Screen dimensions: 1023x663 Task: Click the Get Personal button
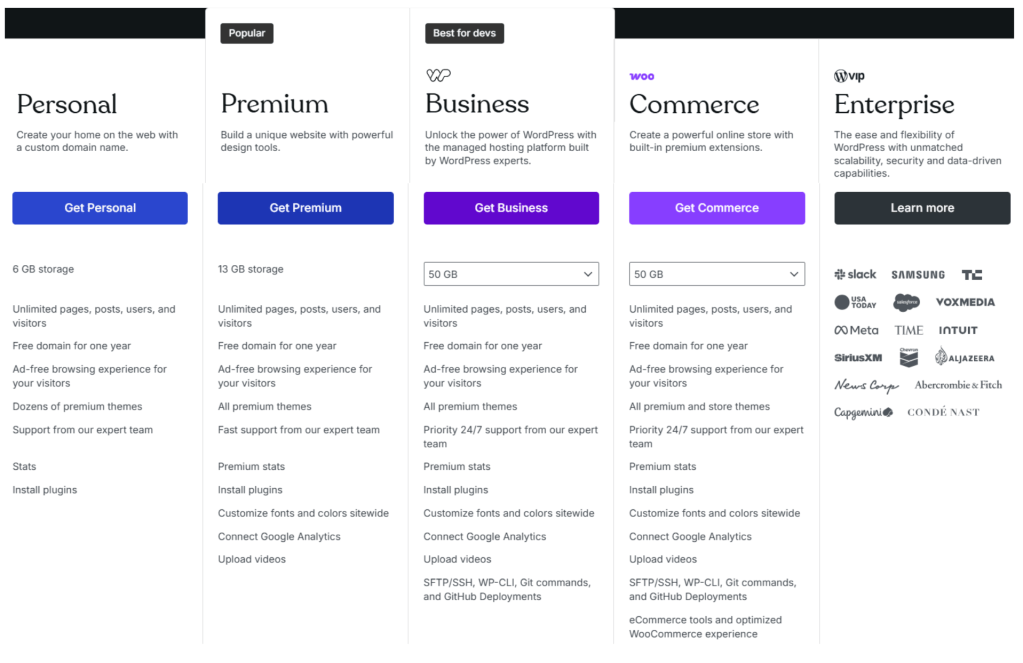[99, 208]
